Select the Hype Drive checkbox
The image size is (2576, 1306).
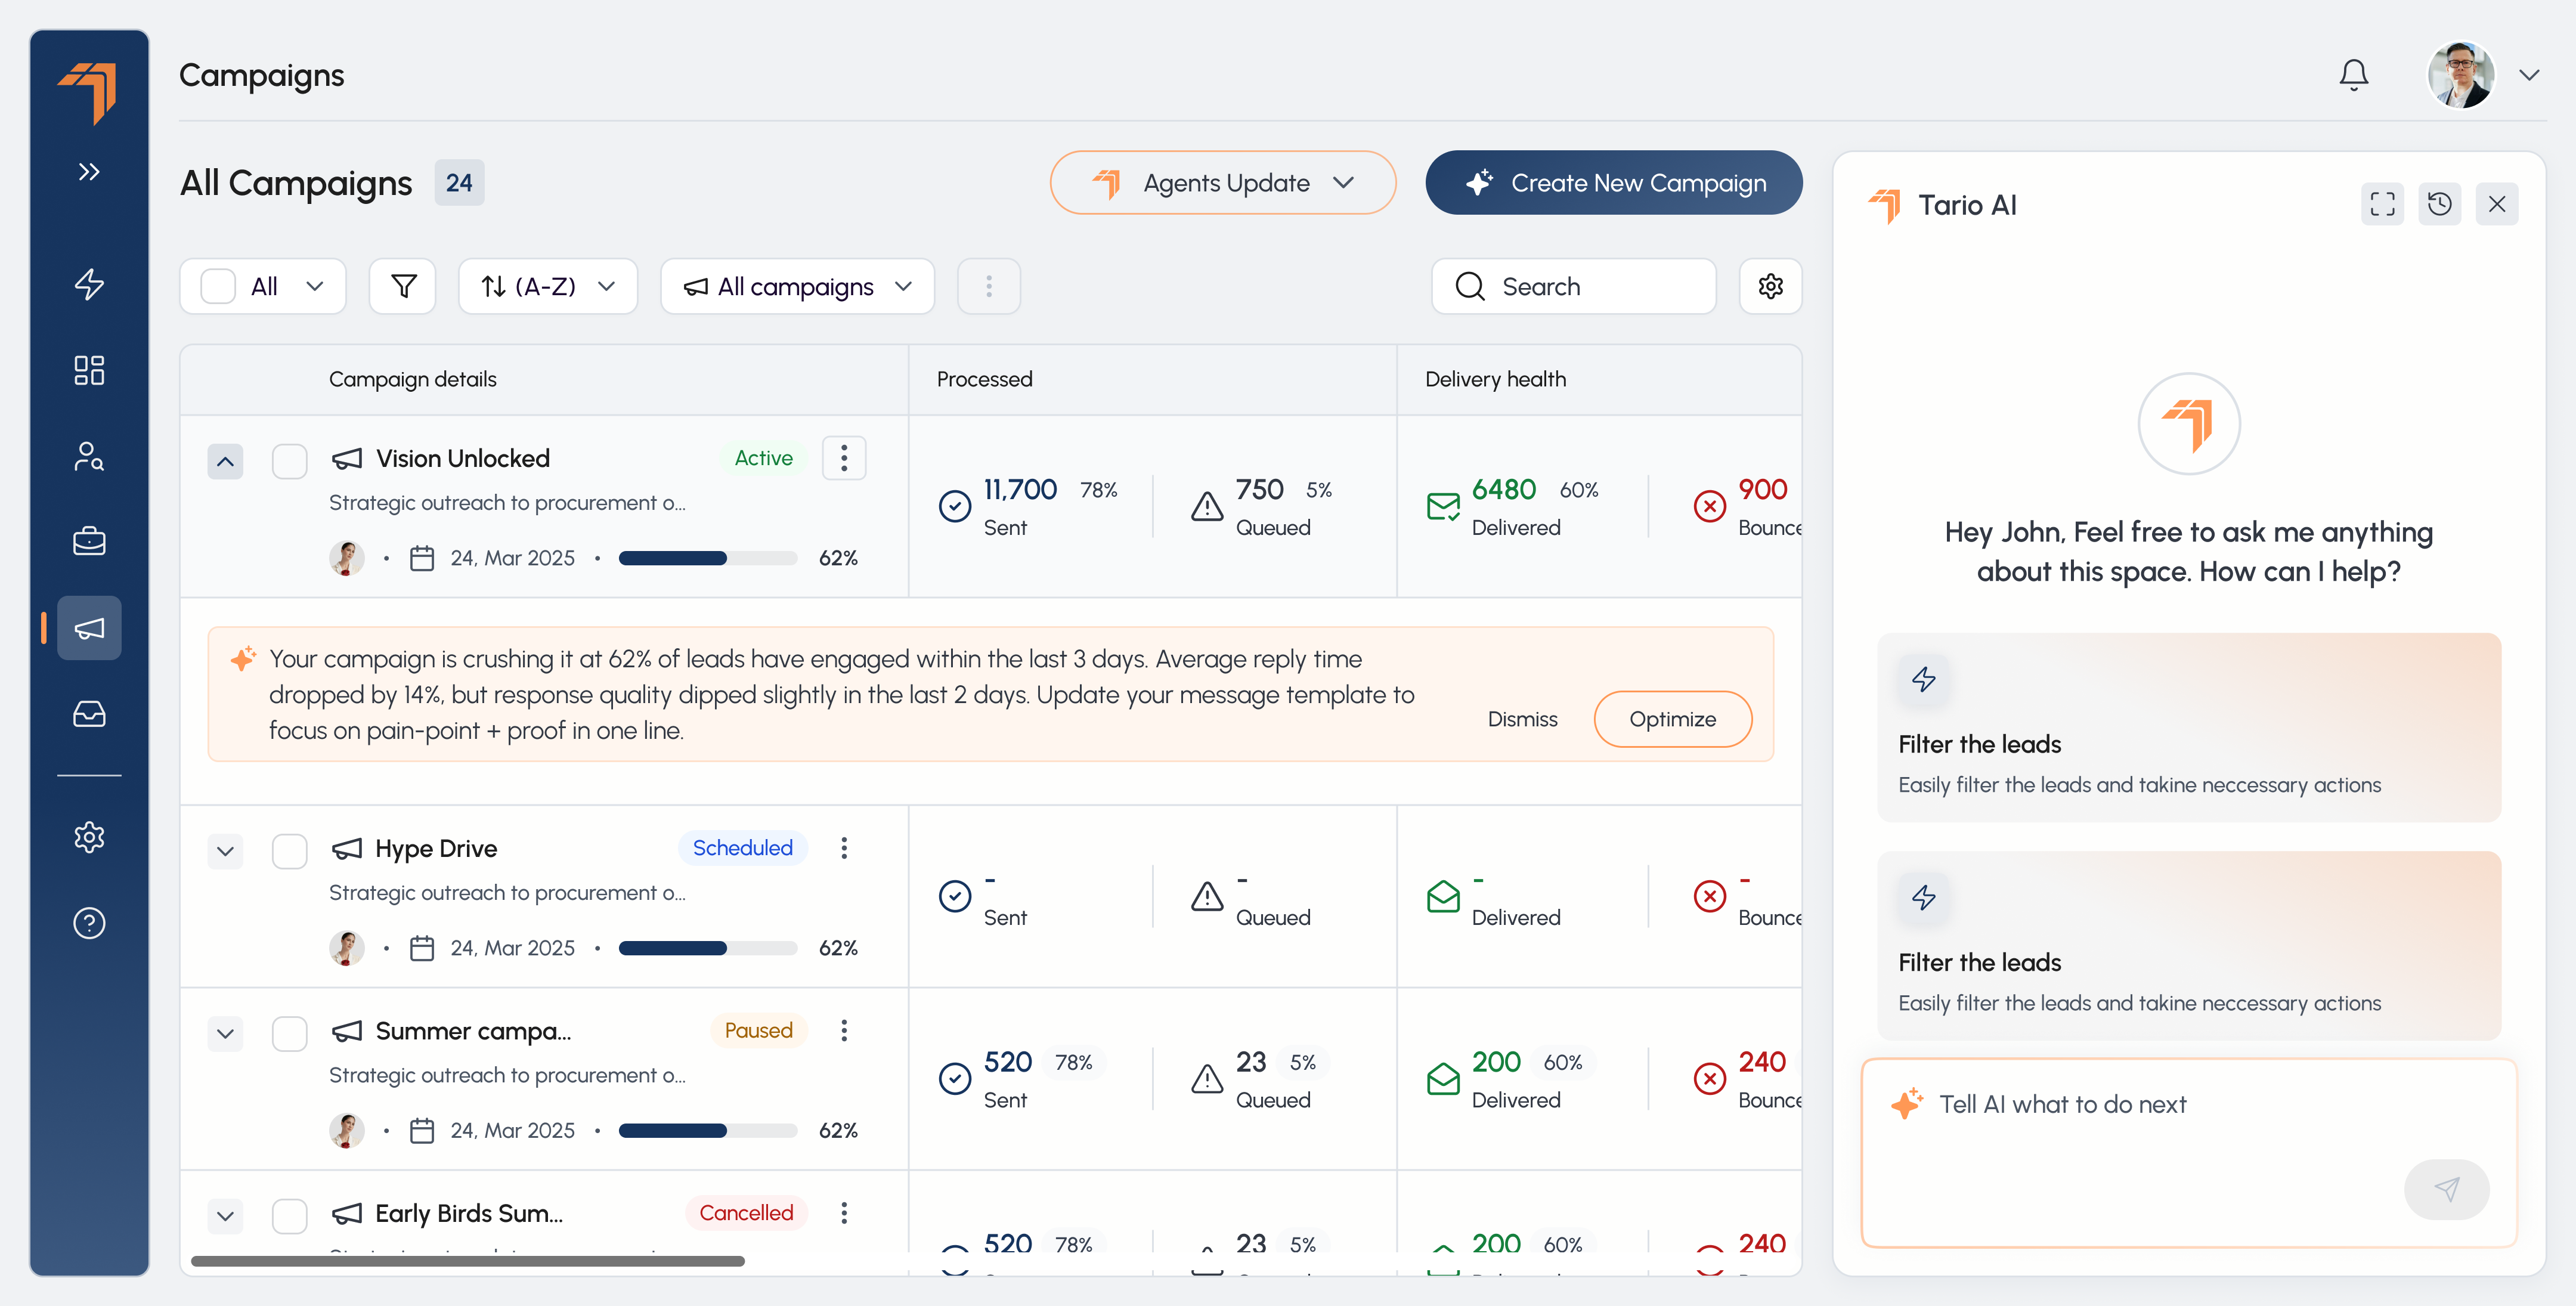(290, 851)
